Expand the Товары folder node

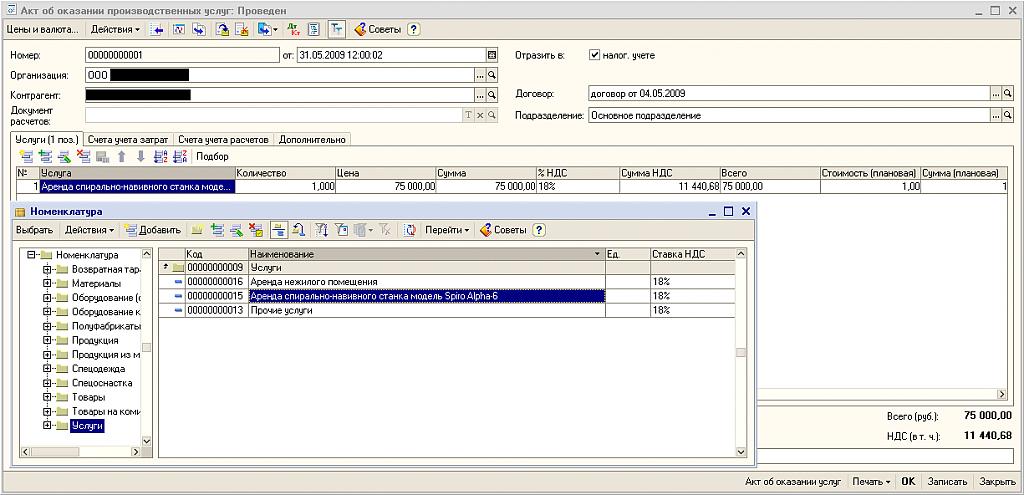(x=47, y=397)
